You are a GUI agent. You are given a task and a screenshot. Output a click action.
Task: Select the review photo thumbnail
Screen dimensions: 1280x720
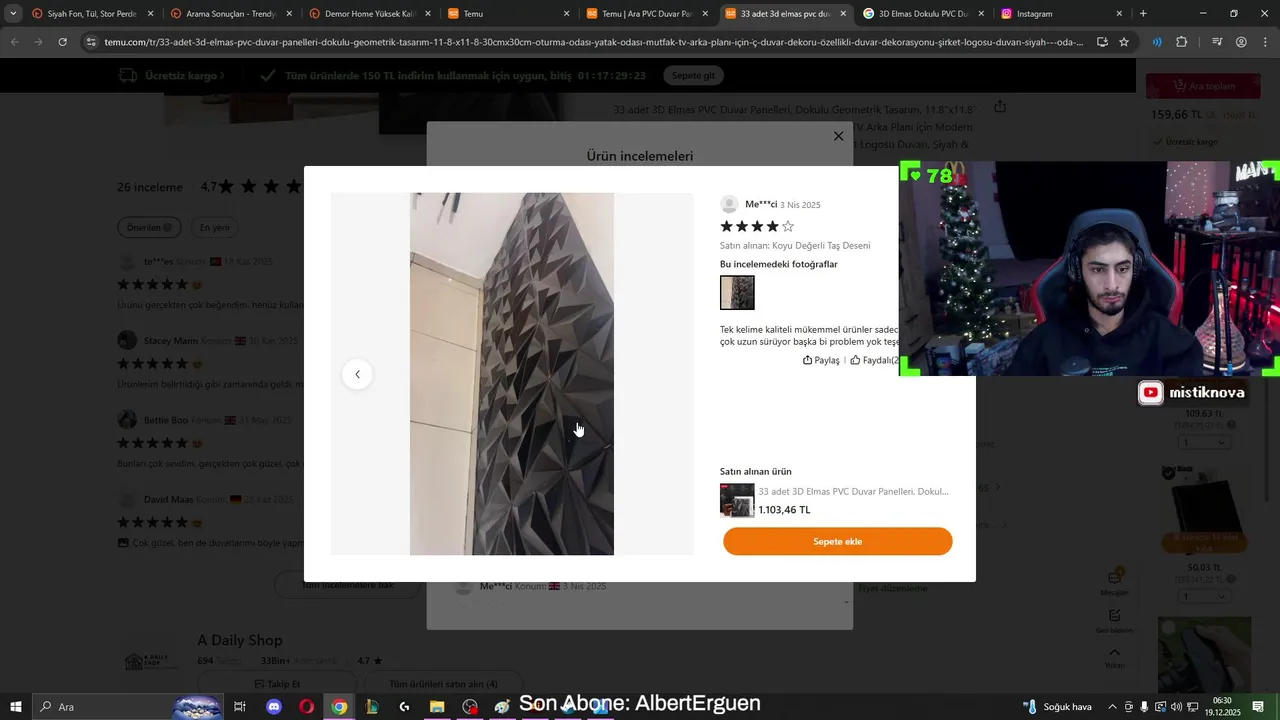[x=737, y=293]
